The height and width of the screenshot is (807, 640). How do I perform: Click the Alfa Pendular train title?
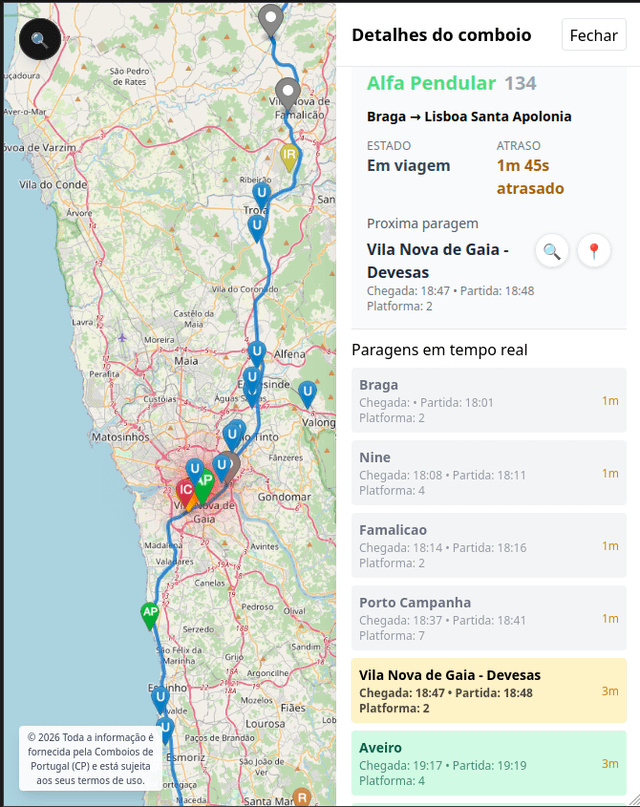(x=431, y=84)
